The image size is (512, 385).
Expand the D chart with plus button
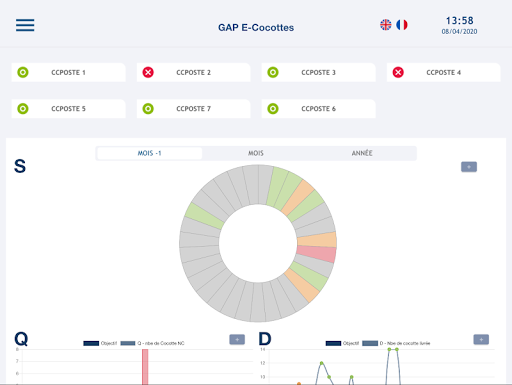[x=481, y=339]
